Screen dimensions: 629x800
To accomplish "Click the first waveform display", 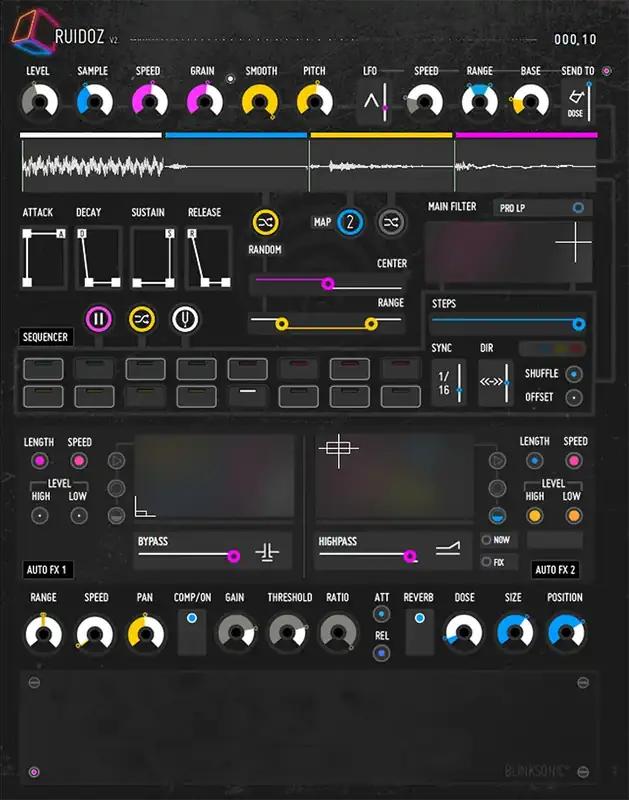I will (92, 166).
